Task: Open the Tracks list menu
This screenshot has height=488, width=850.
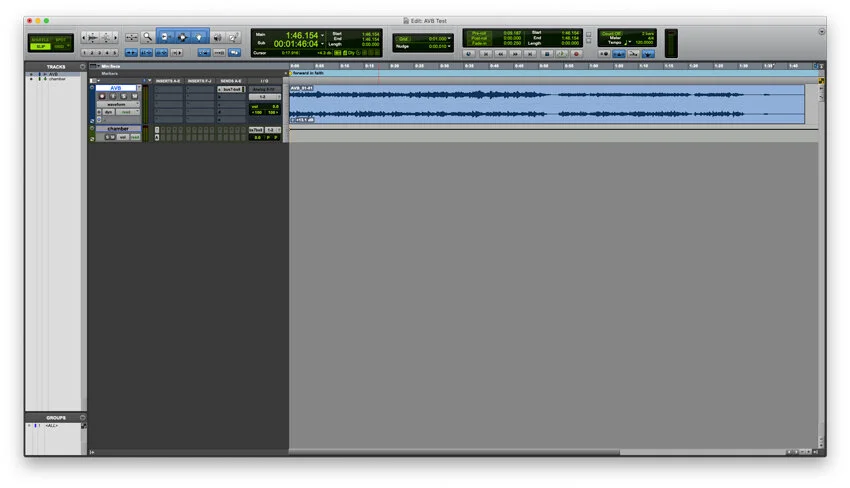Action: coord(82,67)
